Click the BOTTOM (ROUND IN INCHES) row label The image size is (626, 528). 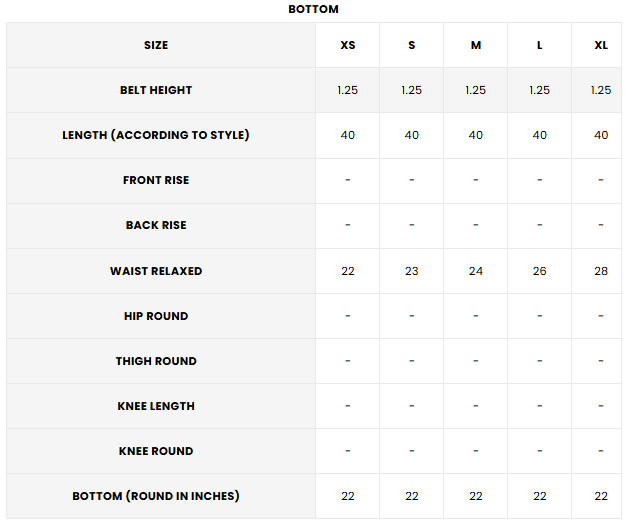click(156, 496)
